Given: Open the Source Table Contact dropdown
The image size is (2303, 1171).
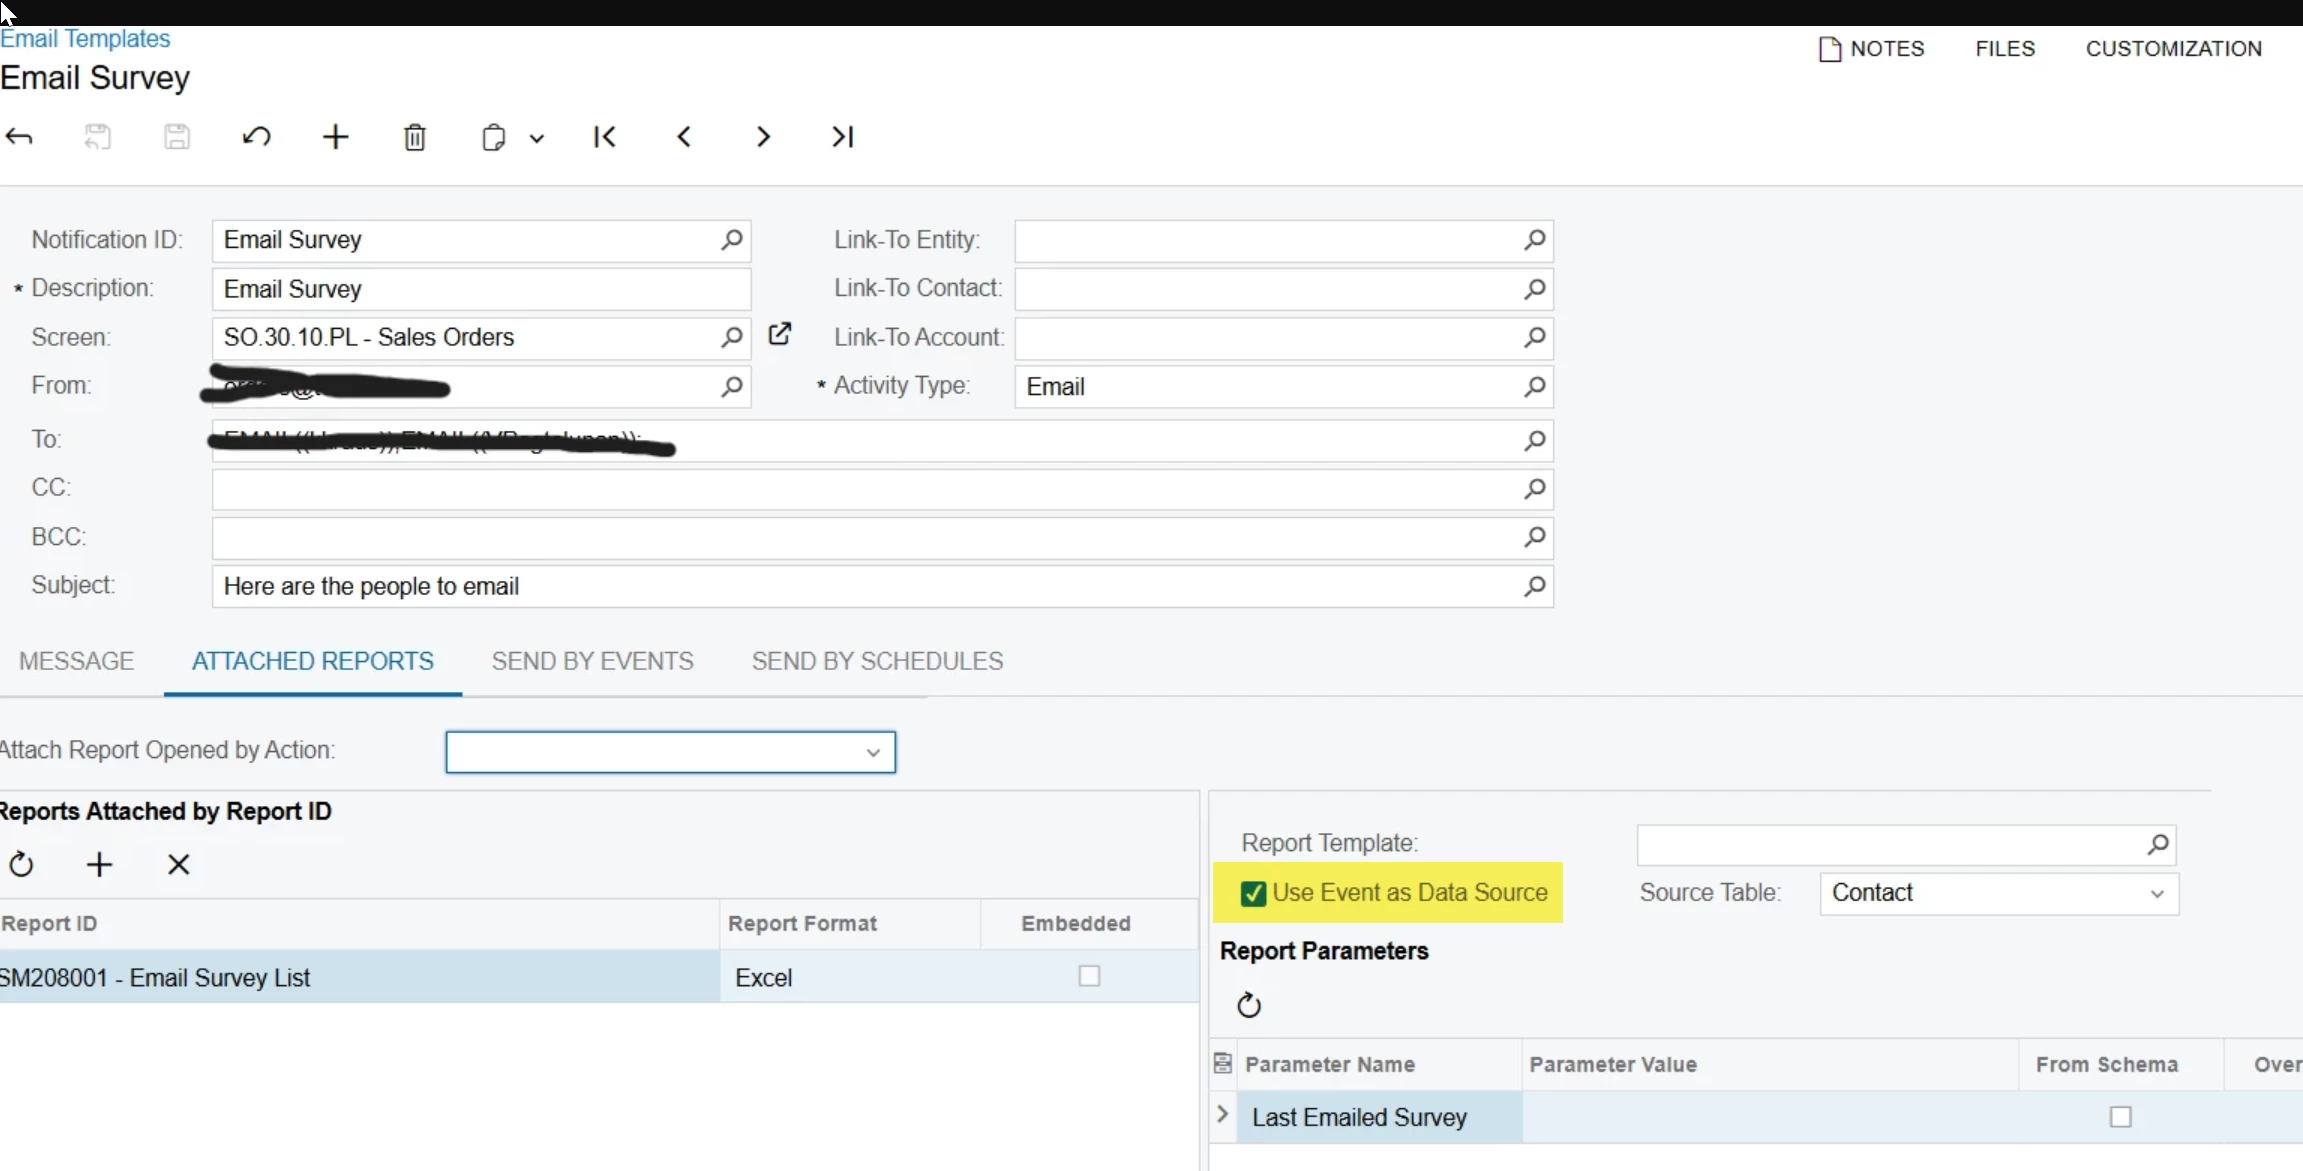Looking at the screenshot, I should pyautogui.click(x=2156, y=894).
